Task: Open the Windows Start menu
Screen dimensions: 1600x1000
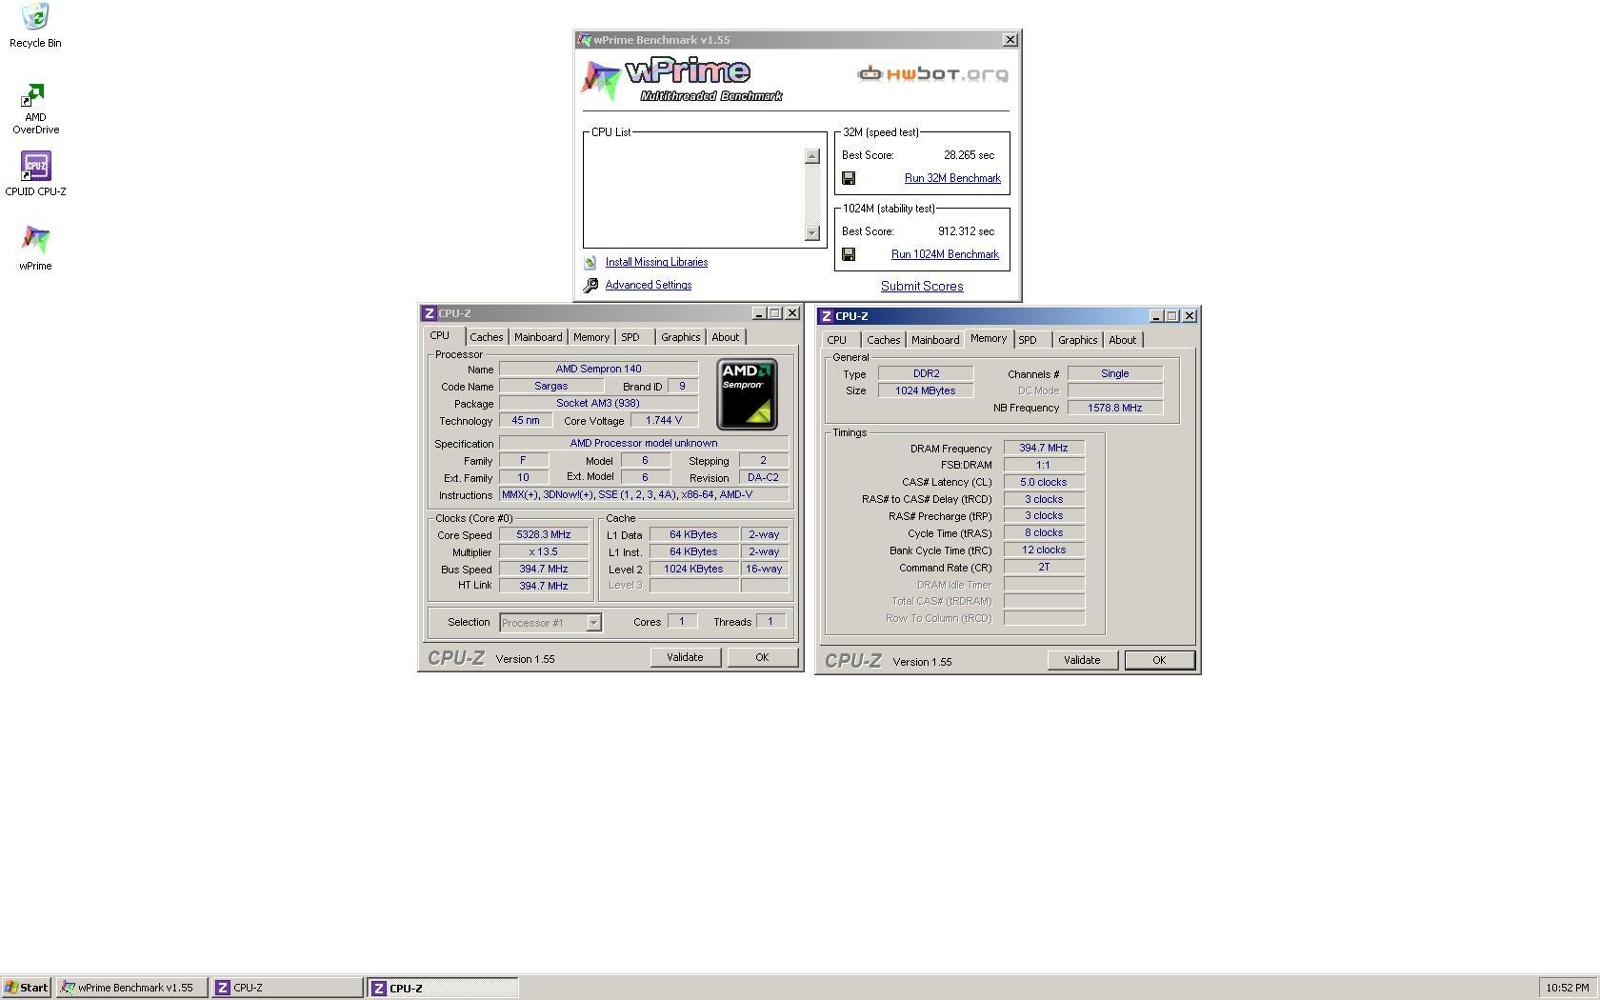Action: [27, 987]
